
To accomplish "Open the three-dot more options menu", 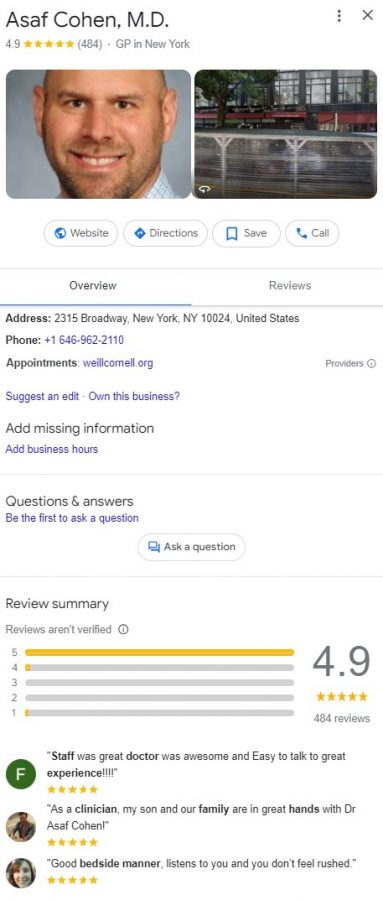I will [x=339, y=16].
